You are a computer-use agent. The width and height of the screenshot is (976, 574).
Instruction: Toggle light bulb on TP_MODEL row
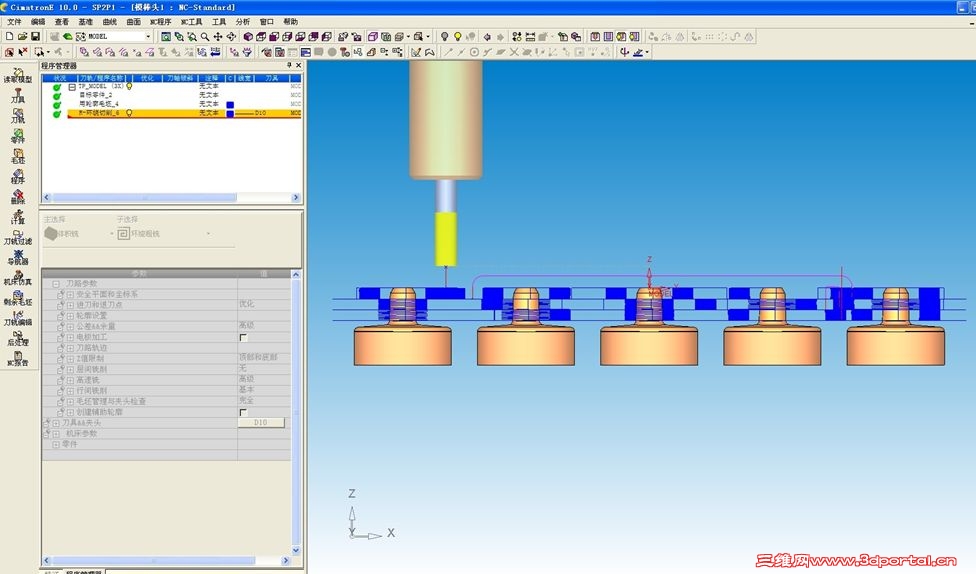click(x=129, y=87)
